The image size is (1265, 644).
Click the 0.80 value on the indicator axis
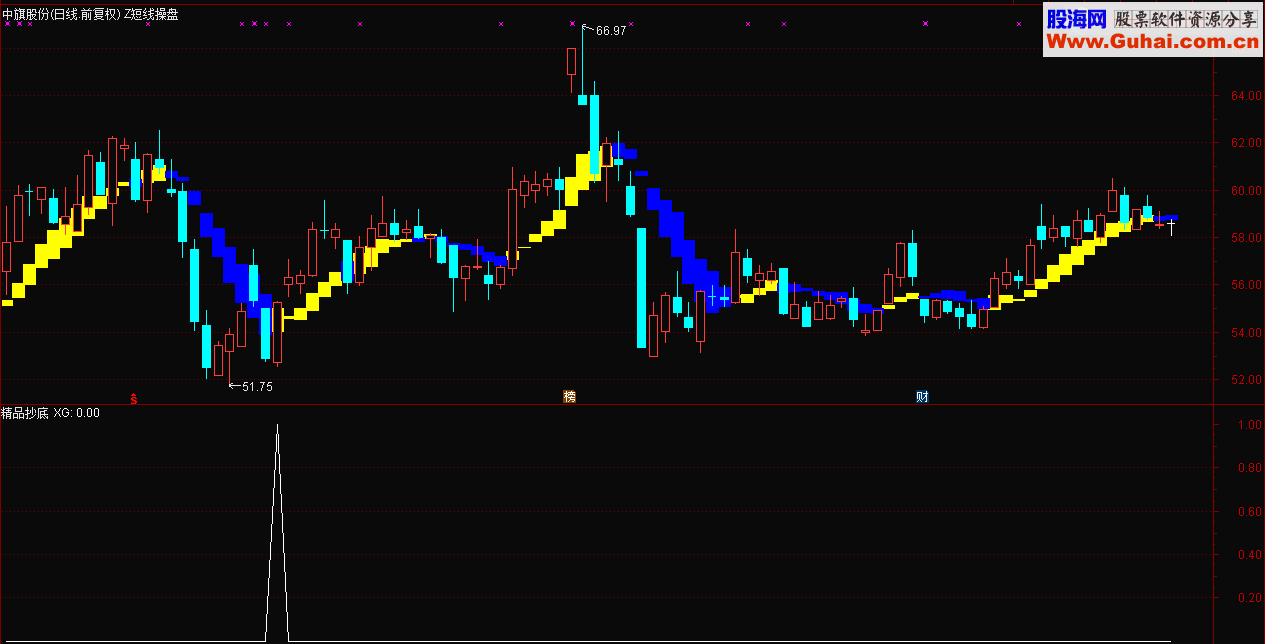click(x=1249, y=467)
